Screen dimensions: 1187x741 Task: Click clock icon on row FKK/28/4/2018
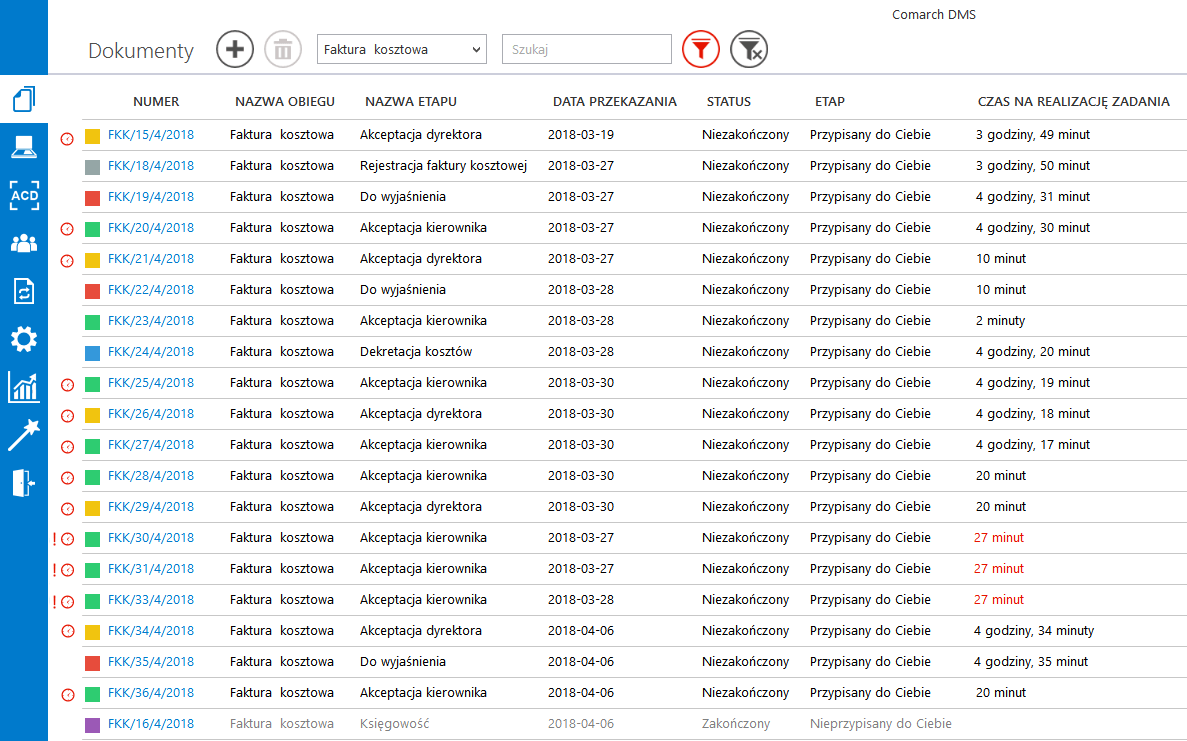coord(67,478)
